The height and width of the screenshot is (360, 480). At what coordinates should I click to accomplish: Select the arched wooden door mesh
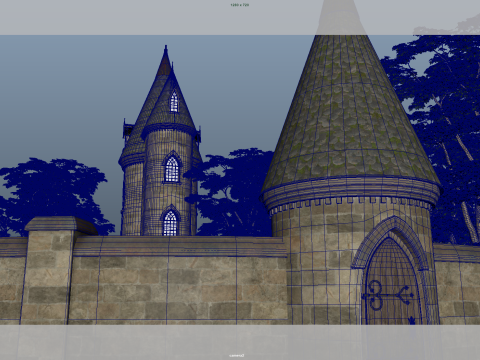(392, 282)
